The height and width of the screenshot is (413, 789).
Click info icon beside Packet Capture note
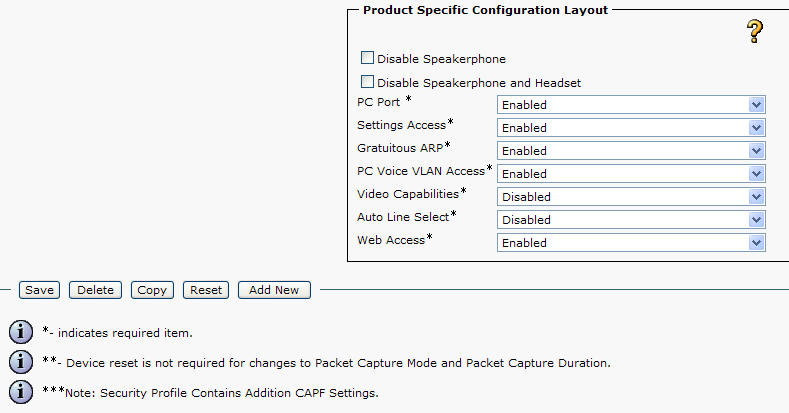[20, 361]
